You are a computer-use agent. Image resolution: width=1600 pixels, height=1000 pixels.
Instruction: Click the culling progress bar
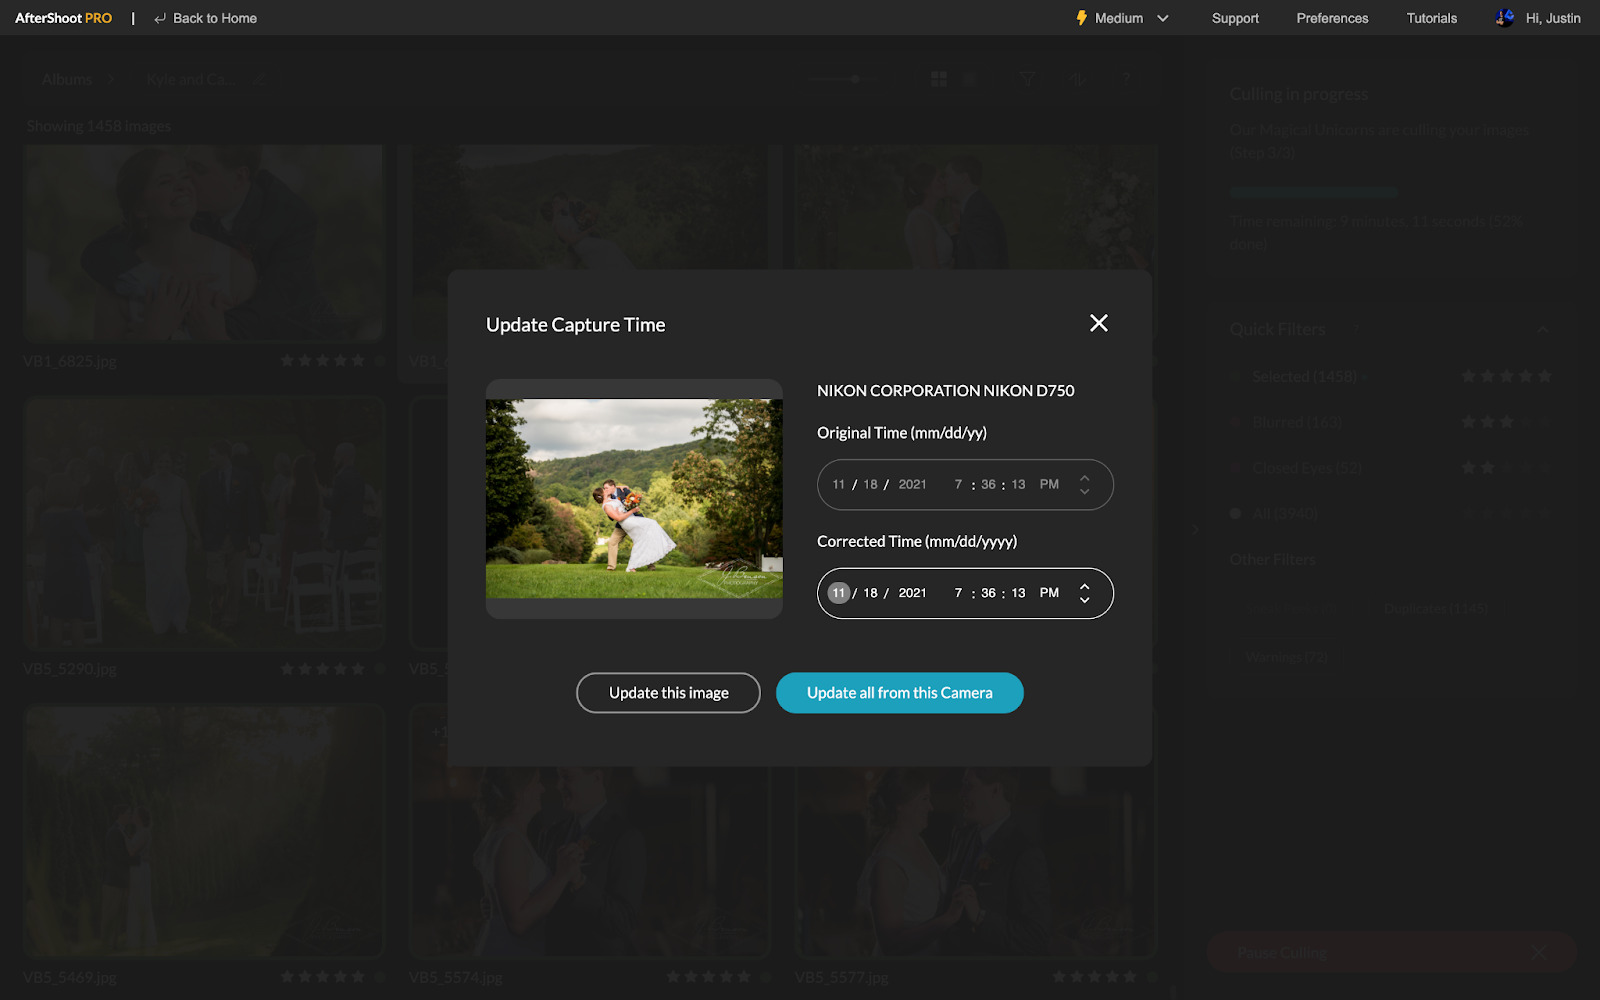click(x=1313, y=192)
